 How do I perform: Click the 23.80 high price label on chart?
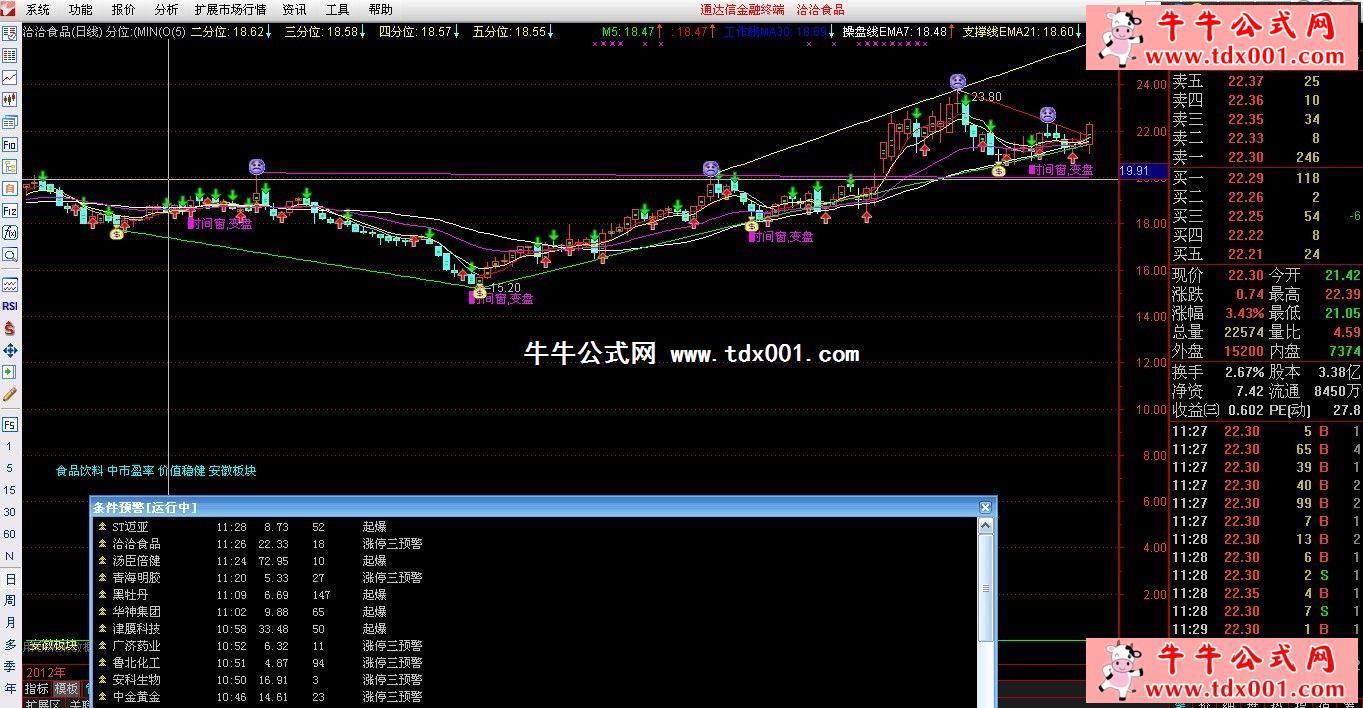point(986,97)
